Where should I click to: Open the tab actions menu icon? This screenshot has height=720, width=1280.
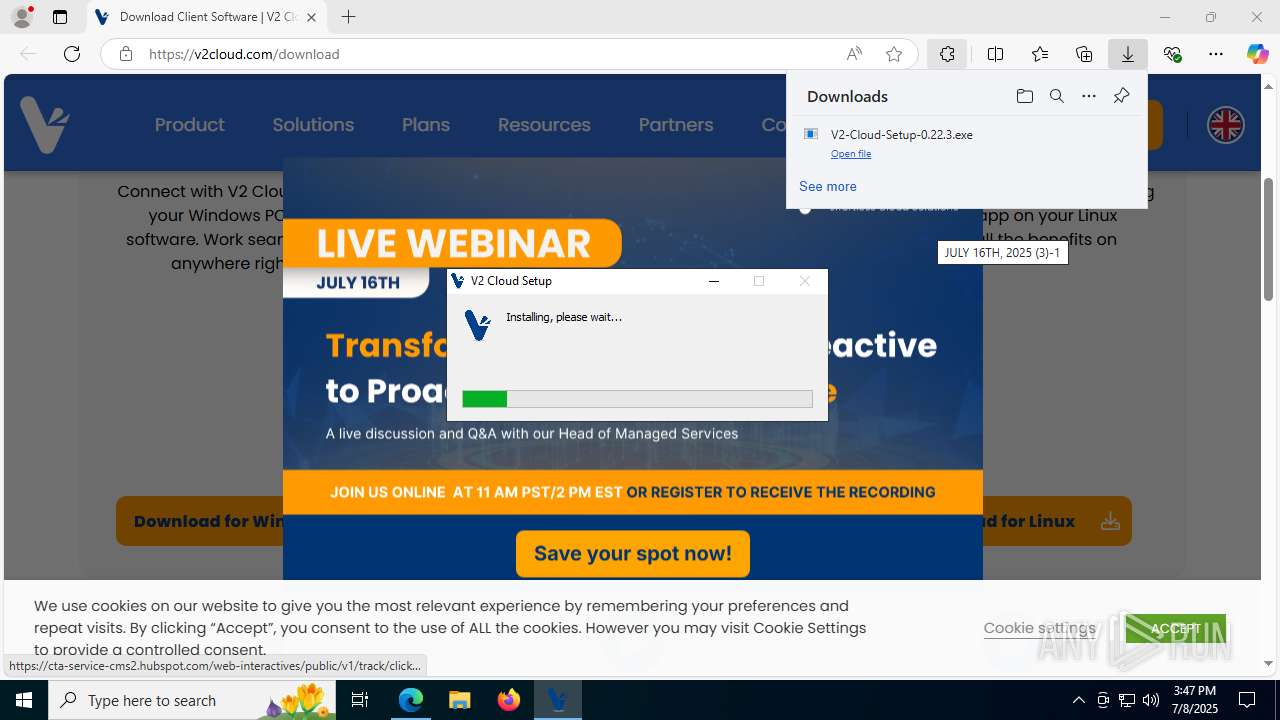tap(60, 17)
